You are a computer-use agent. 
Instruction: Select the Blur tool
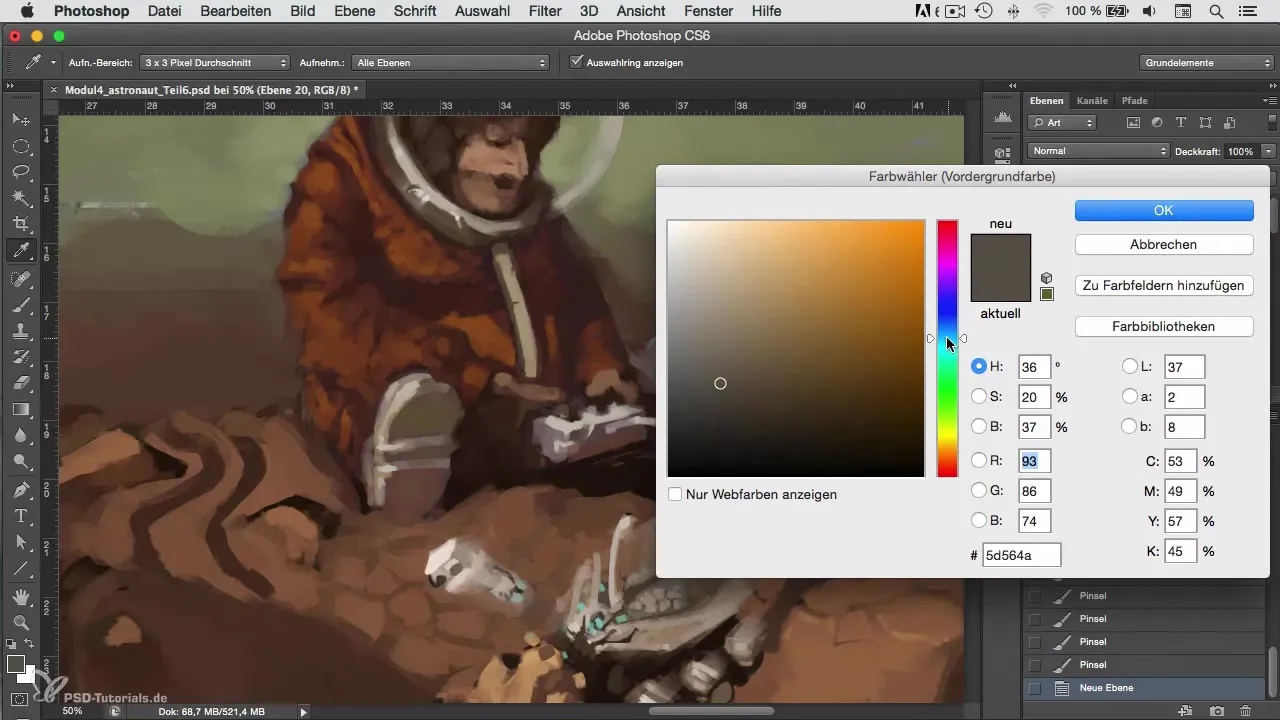click(x=20, y=435)
